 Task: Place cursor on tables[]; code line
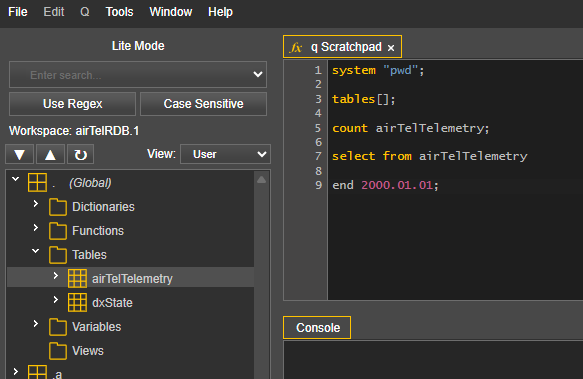click(364, 99)
